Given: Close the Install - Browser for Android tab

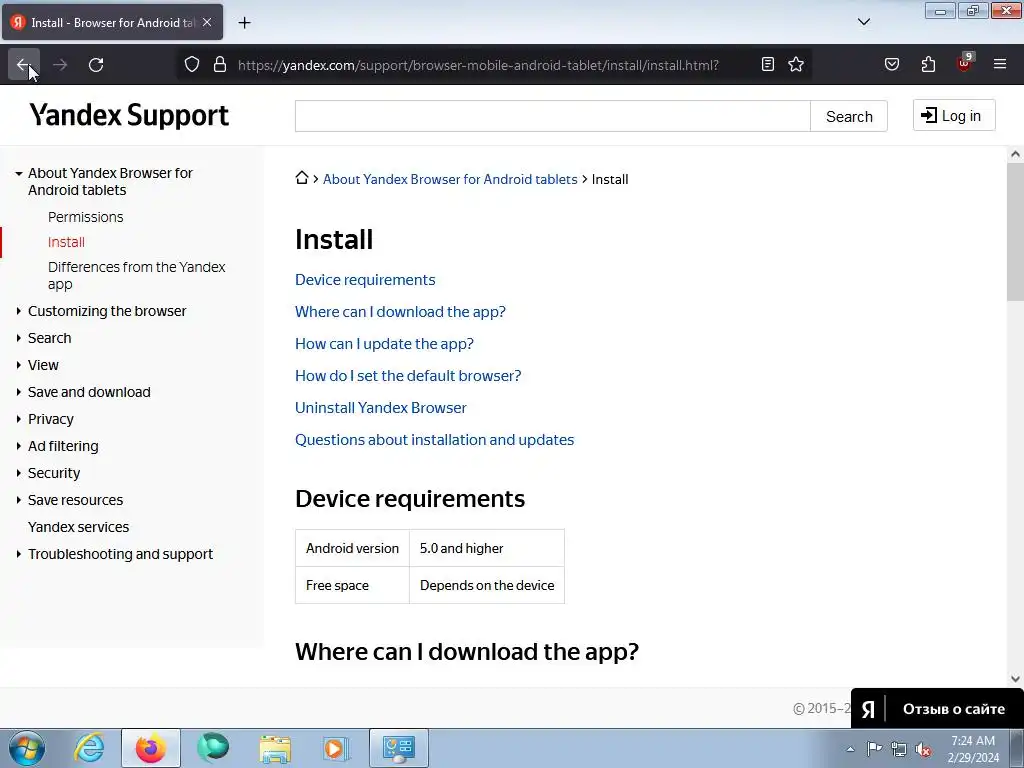Looking at the screenshot, I should click(x=207, y=22).
